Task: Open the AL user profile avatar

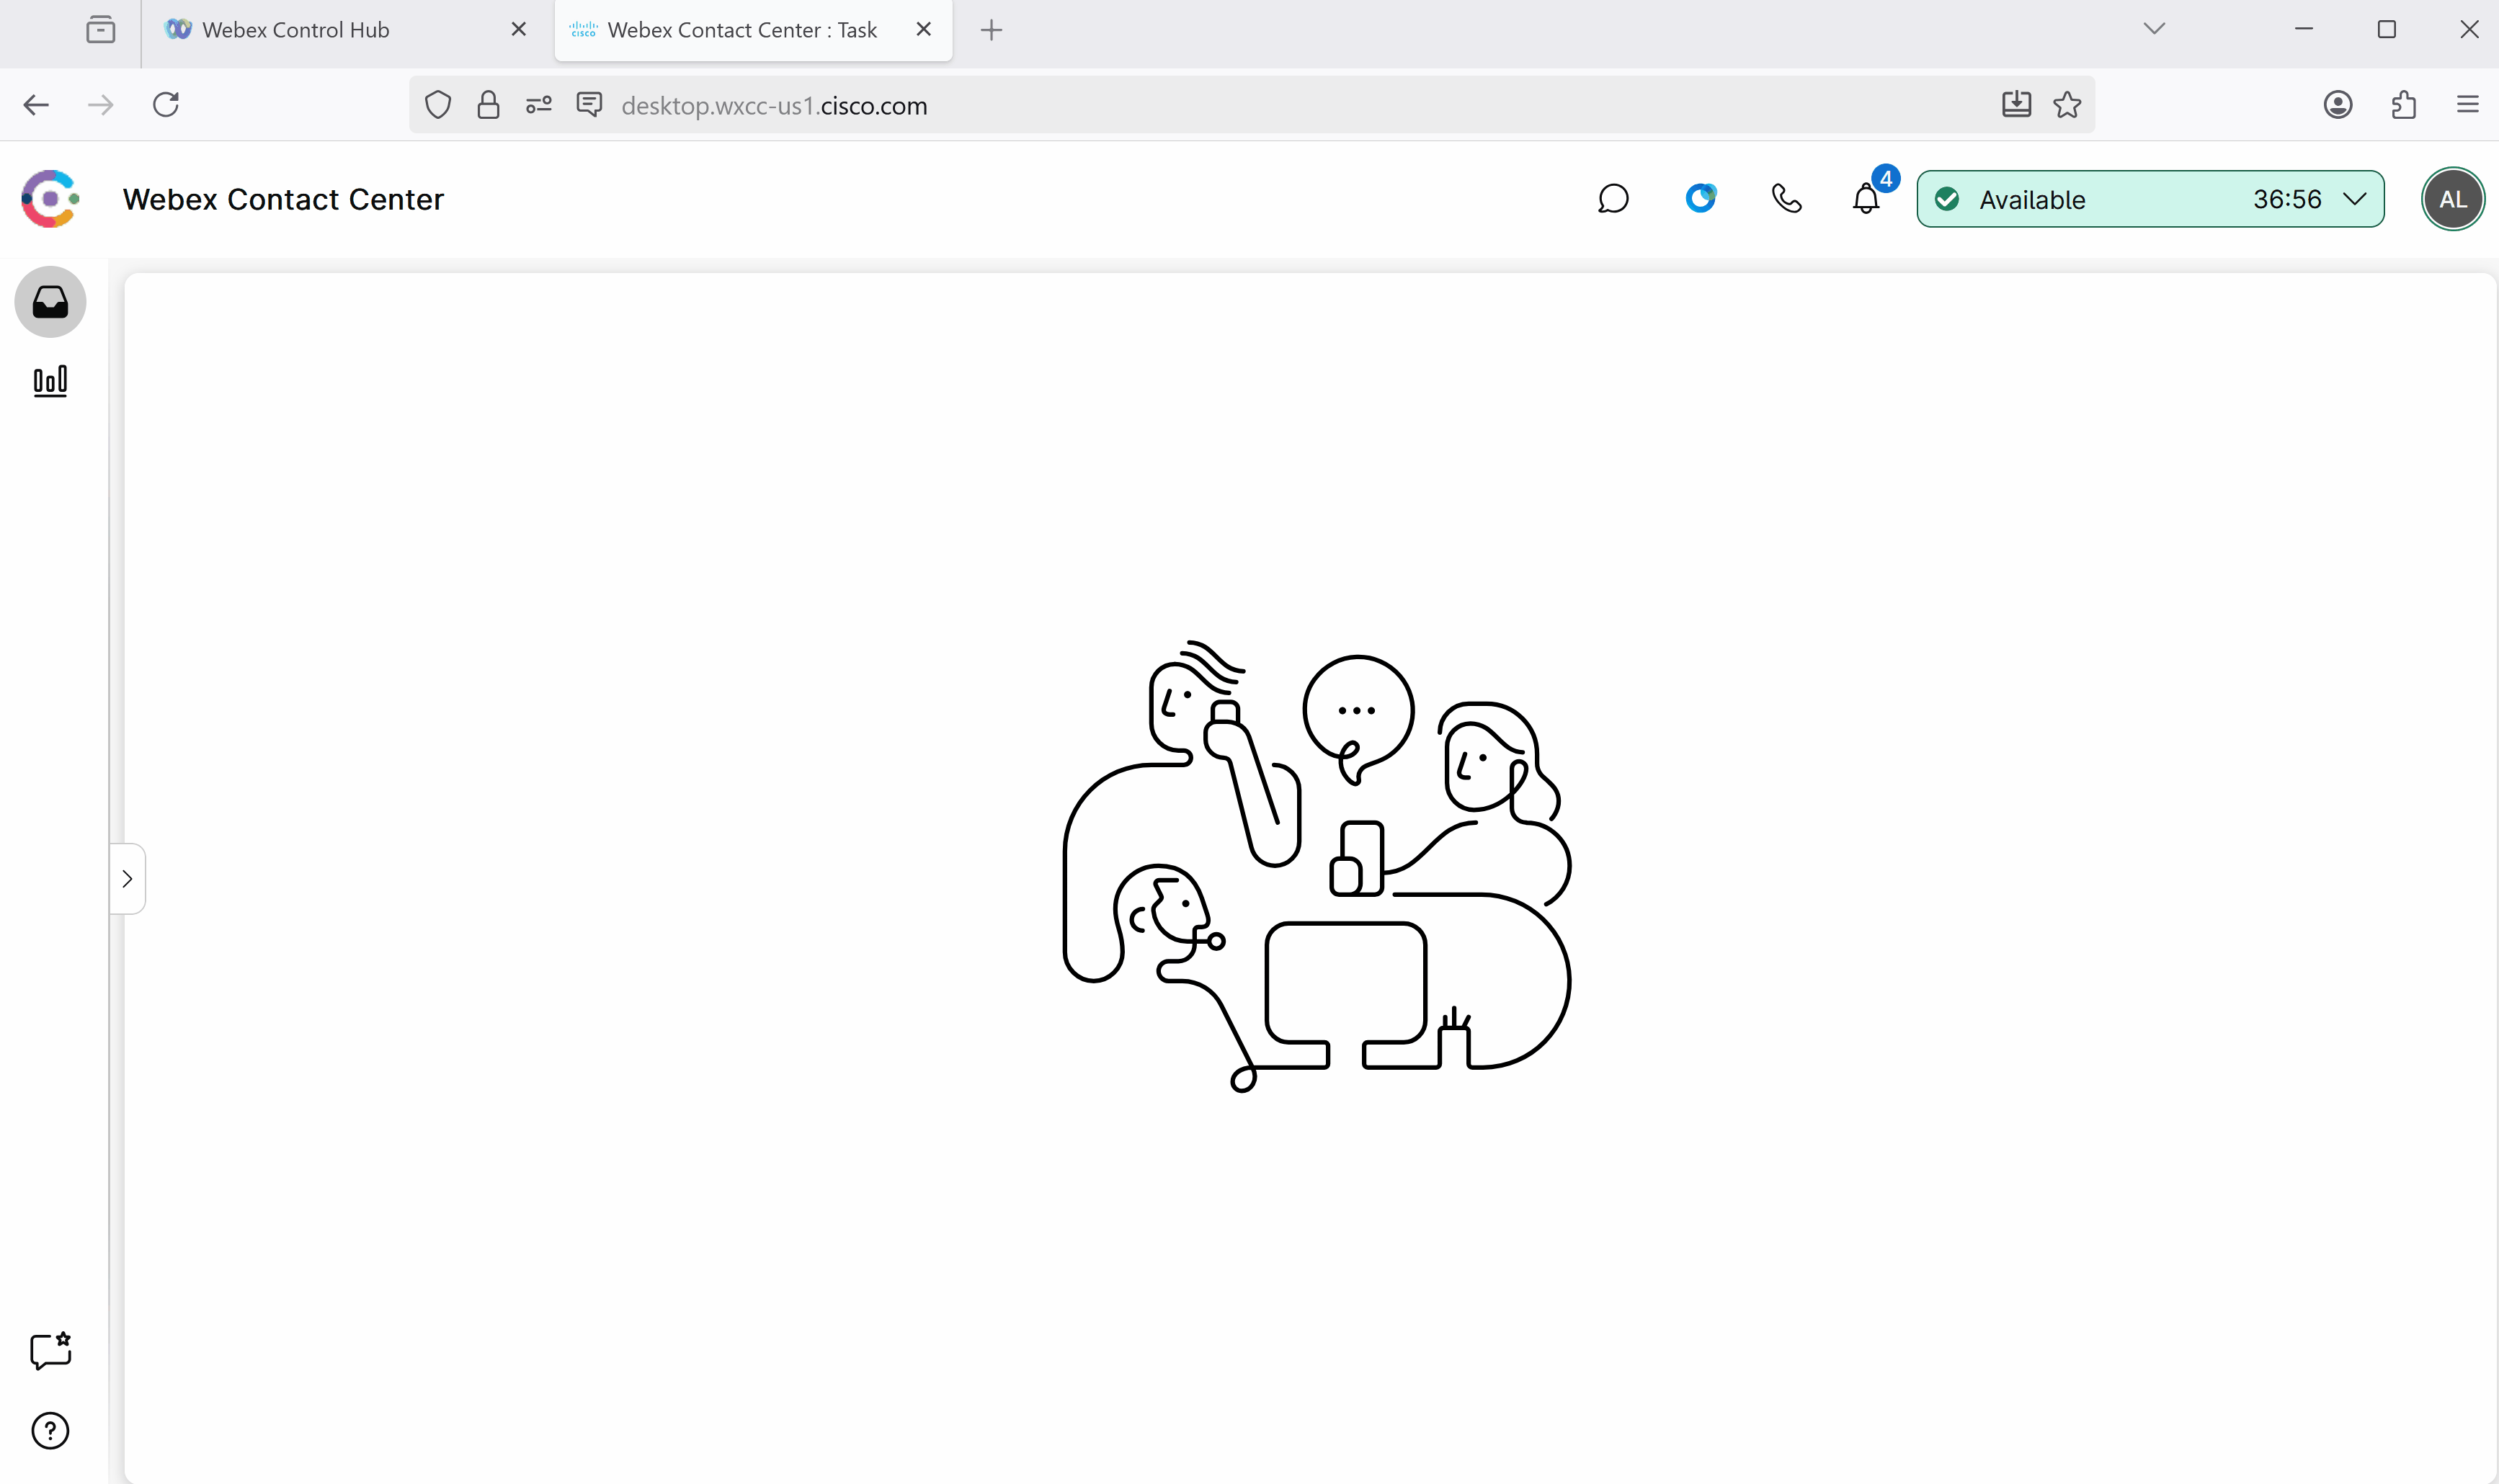Action: click(x=2452, y=199)
